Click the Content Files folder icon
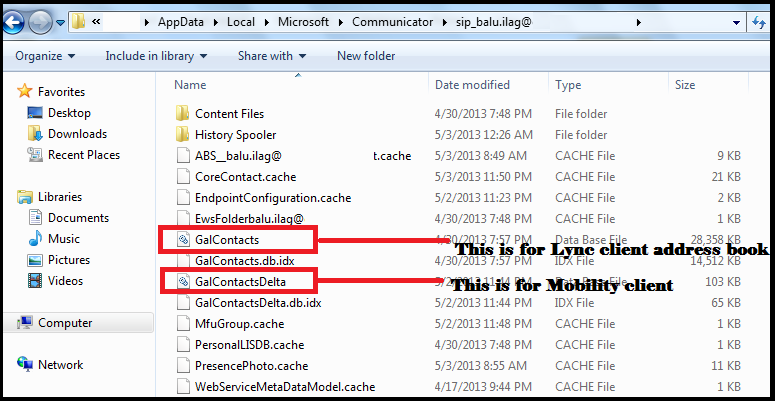The image size is (775, 401). [182, 113]
